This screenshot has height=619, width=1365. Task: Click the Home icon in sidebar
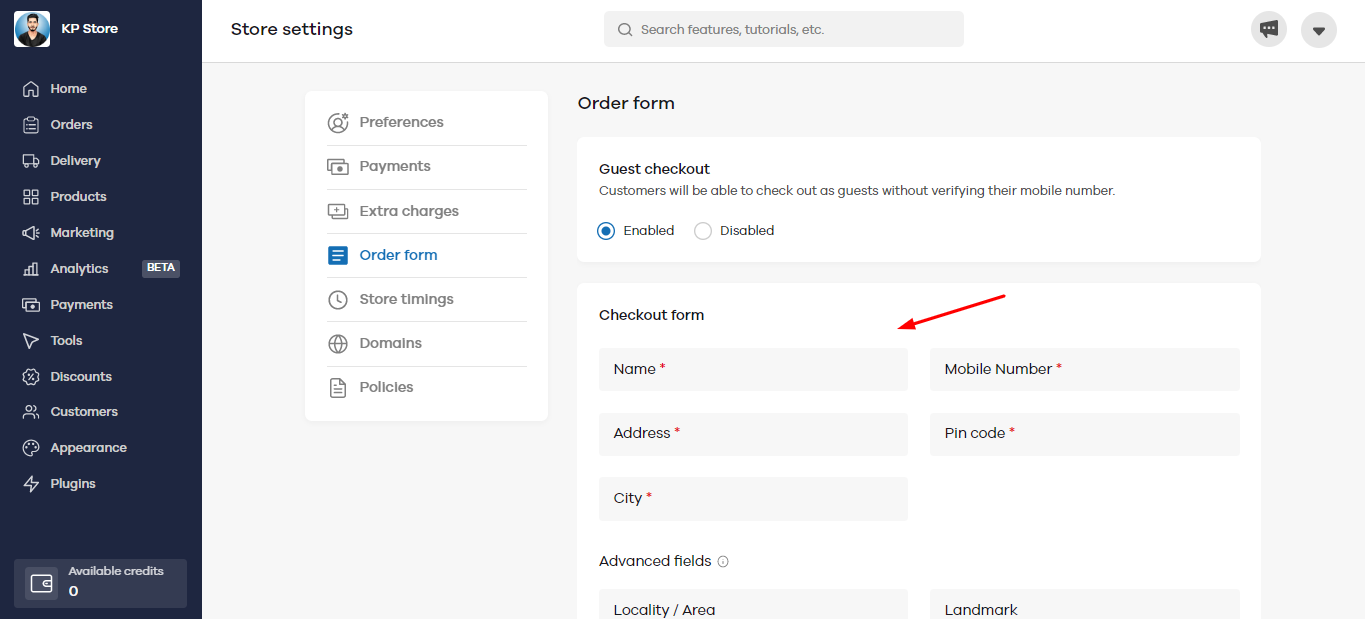pyautogui.click(x=31, y=89)
